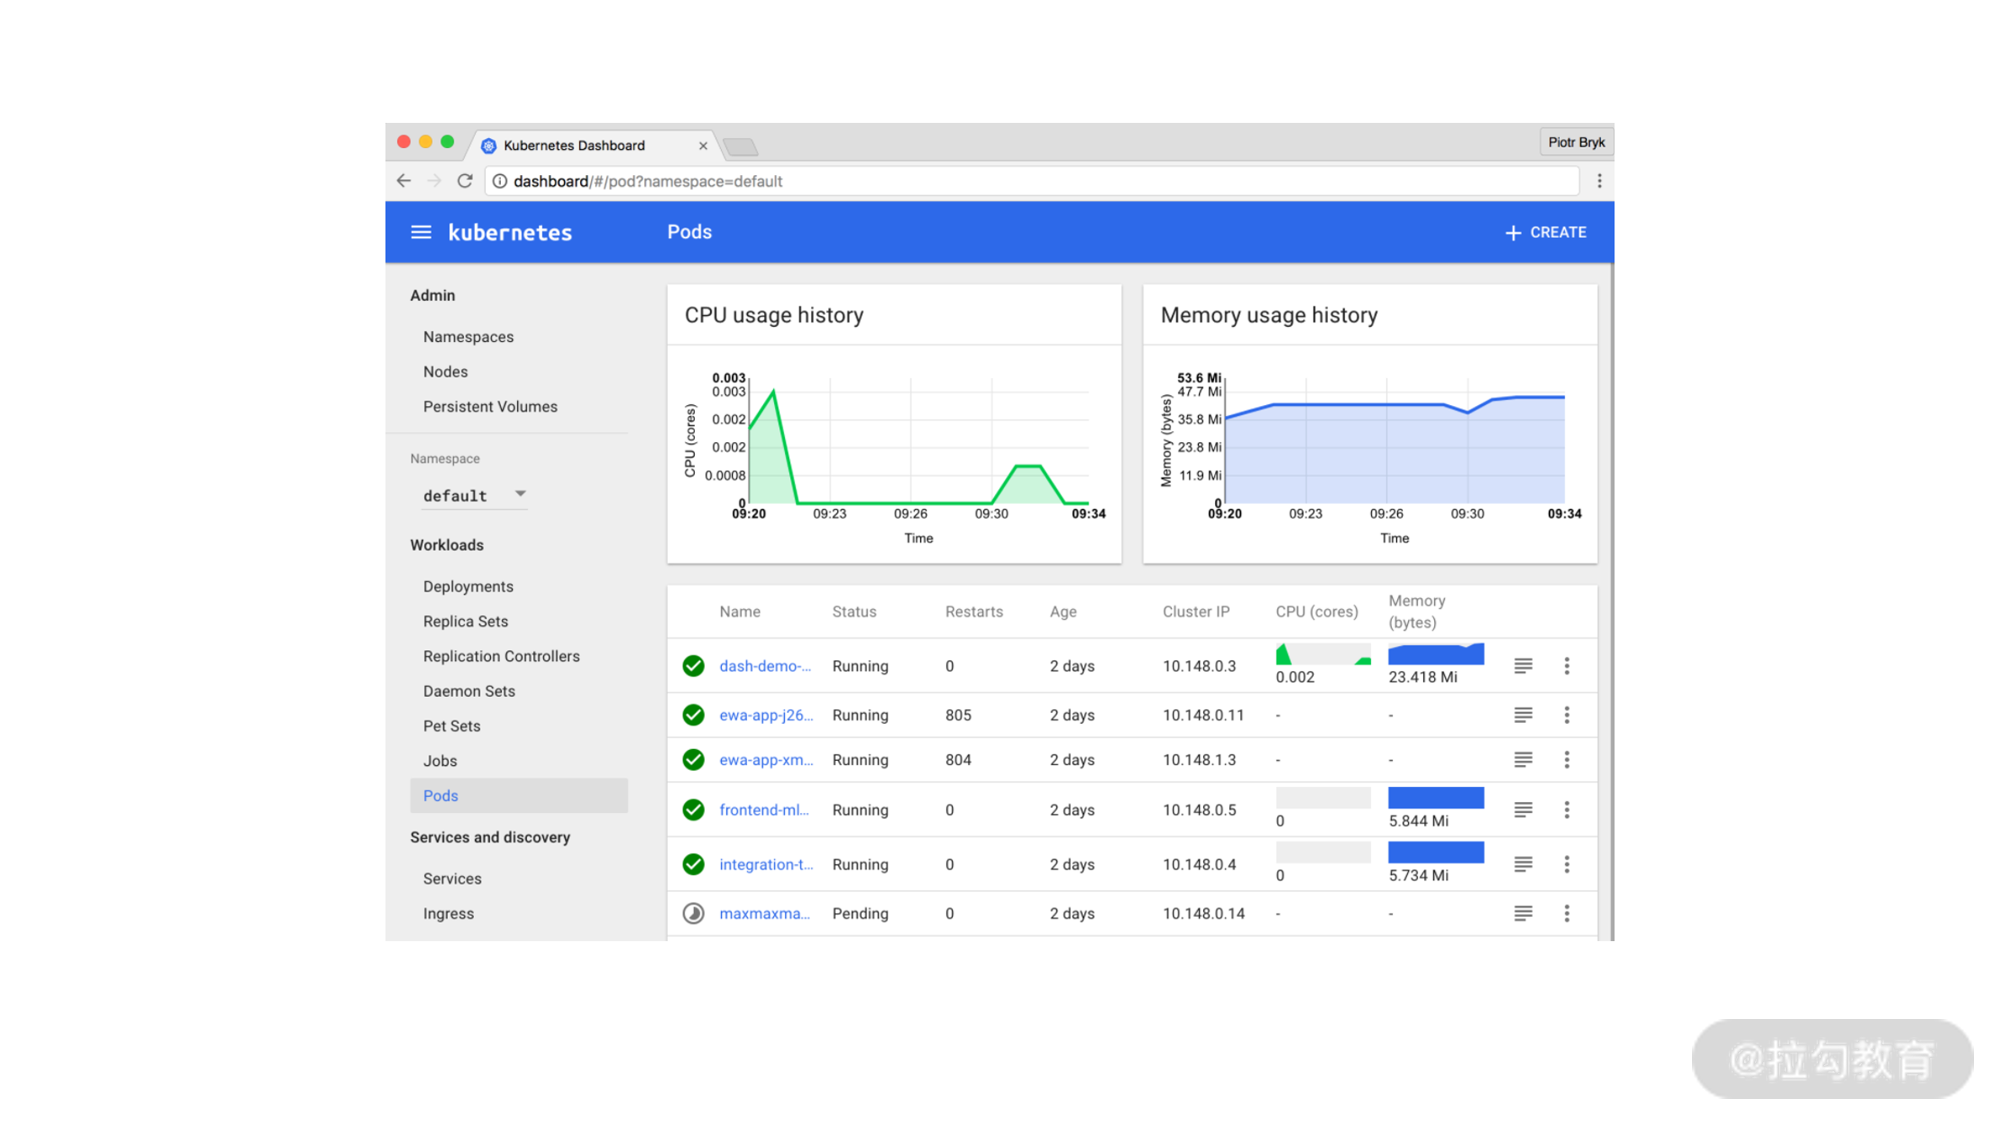The height and width of the screenshot is (1125, 2000).
Task: Click the restart count 805
Action: click(958, 715)
